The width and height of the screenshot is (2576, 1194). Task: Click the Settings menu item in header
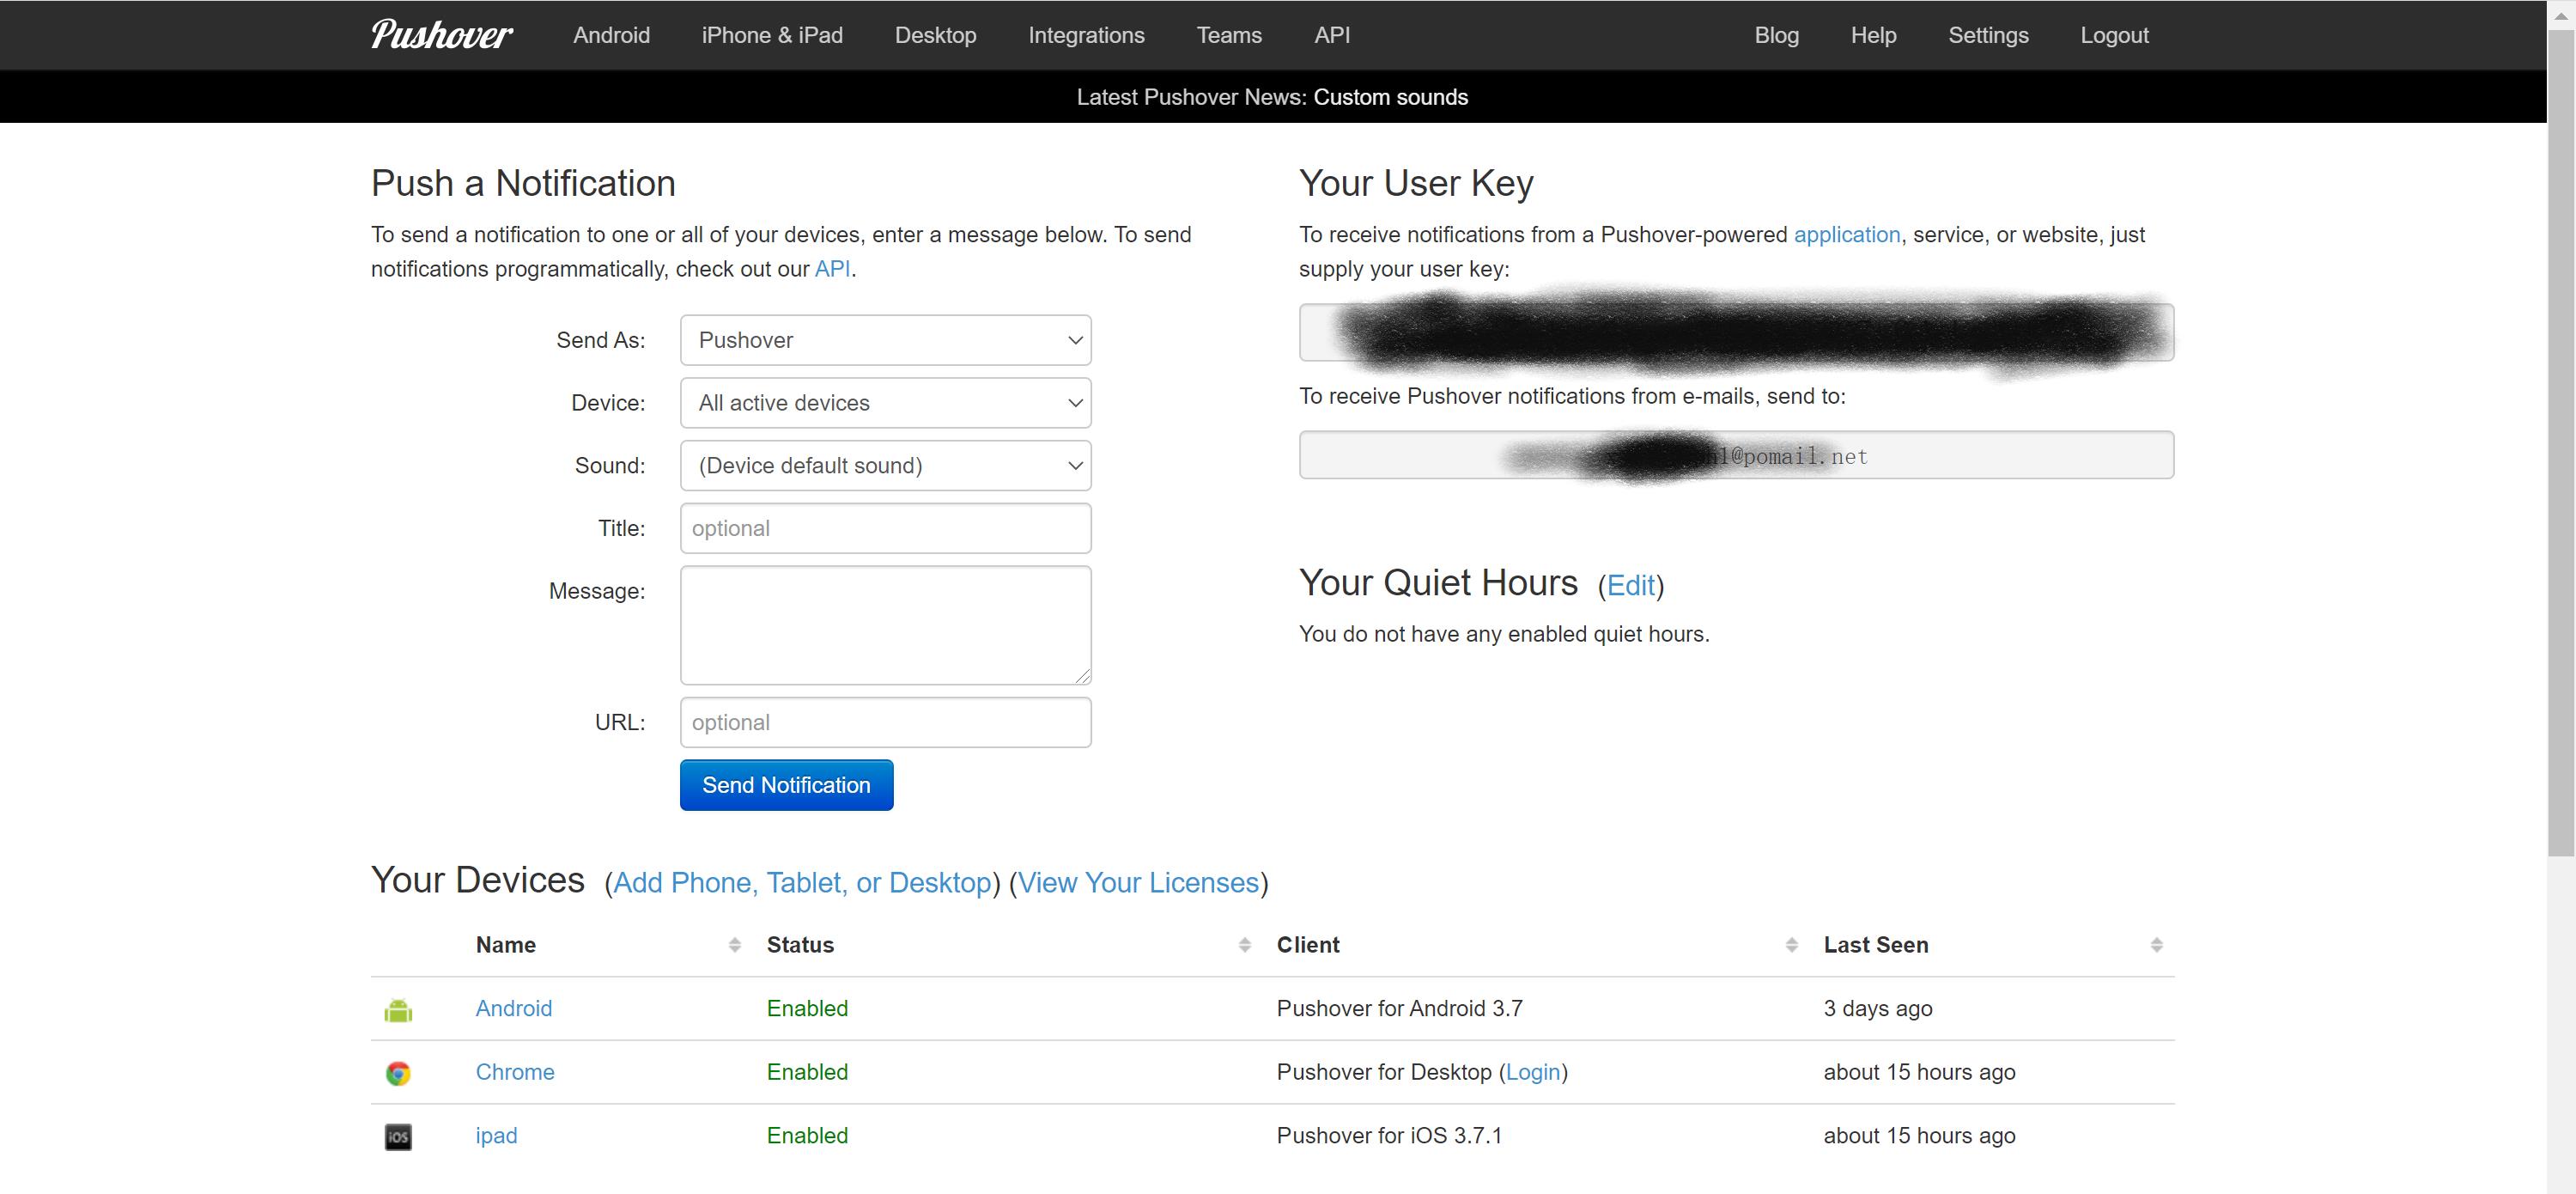1988,34
